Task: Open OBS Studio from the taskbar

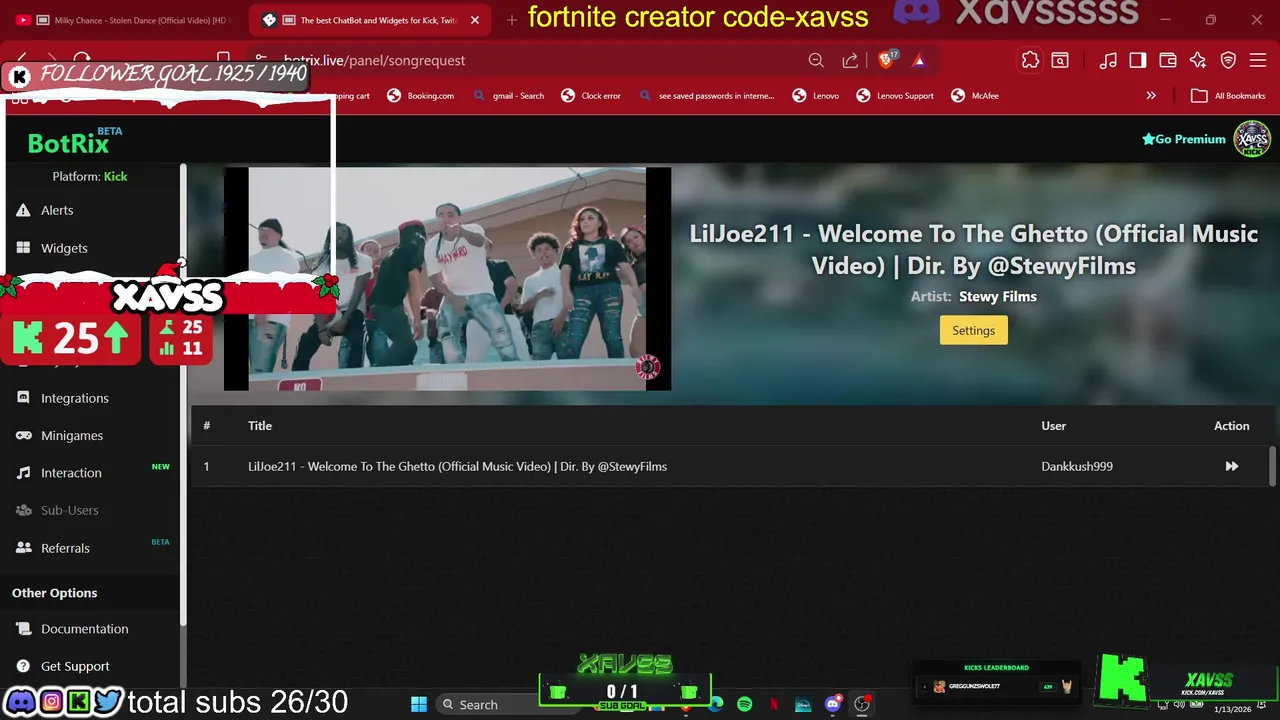Action: click(861, 704)
